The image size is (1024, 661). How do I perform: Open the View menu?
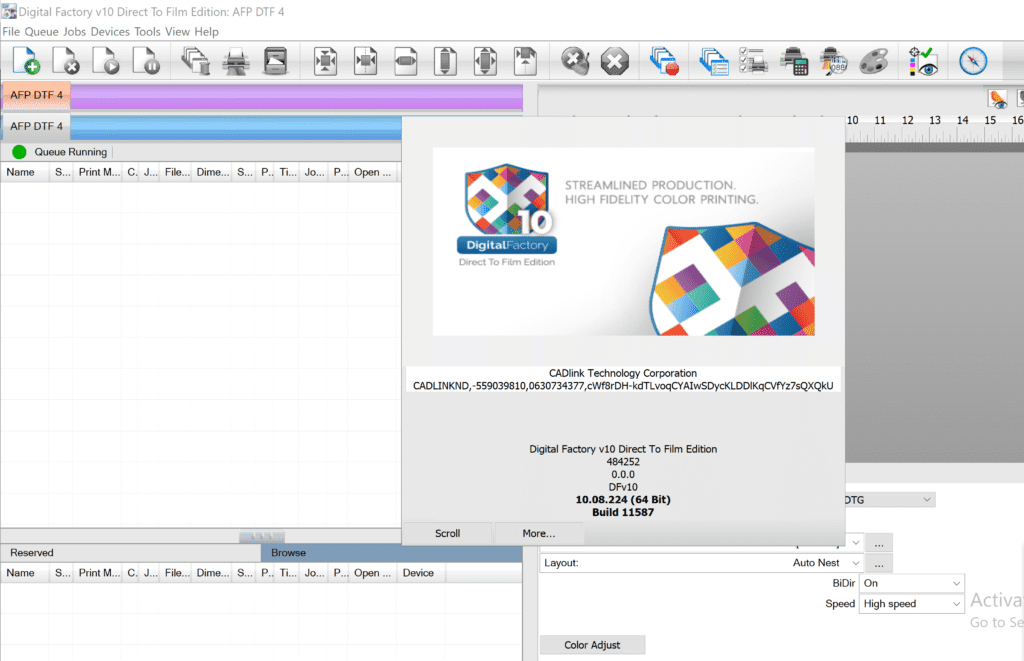177,31
